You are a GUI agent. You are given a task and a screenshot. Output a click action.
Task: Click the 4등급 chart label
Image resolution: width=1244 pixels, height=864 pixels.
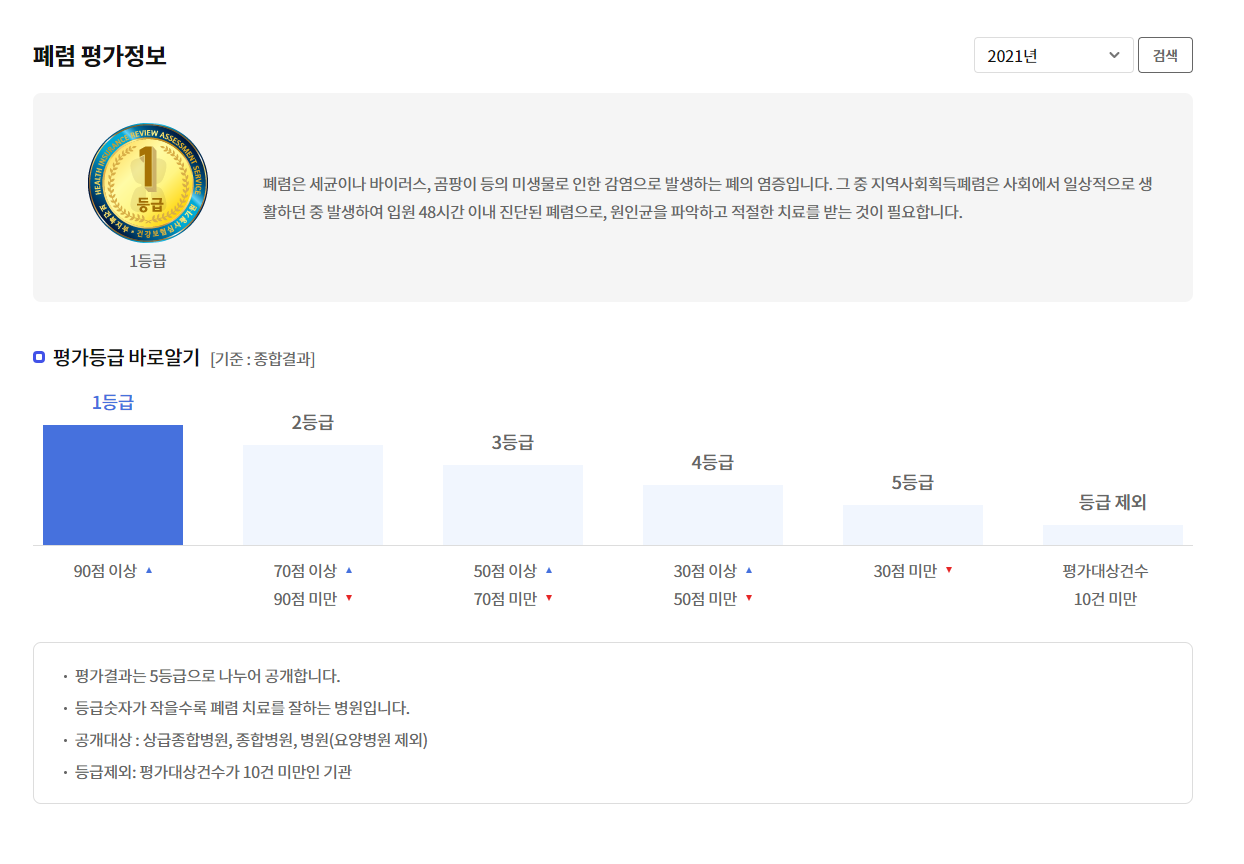pos(713,462)
